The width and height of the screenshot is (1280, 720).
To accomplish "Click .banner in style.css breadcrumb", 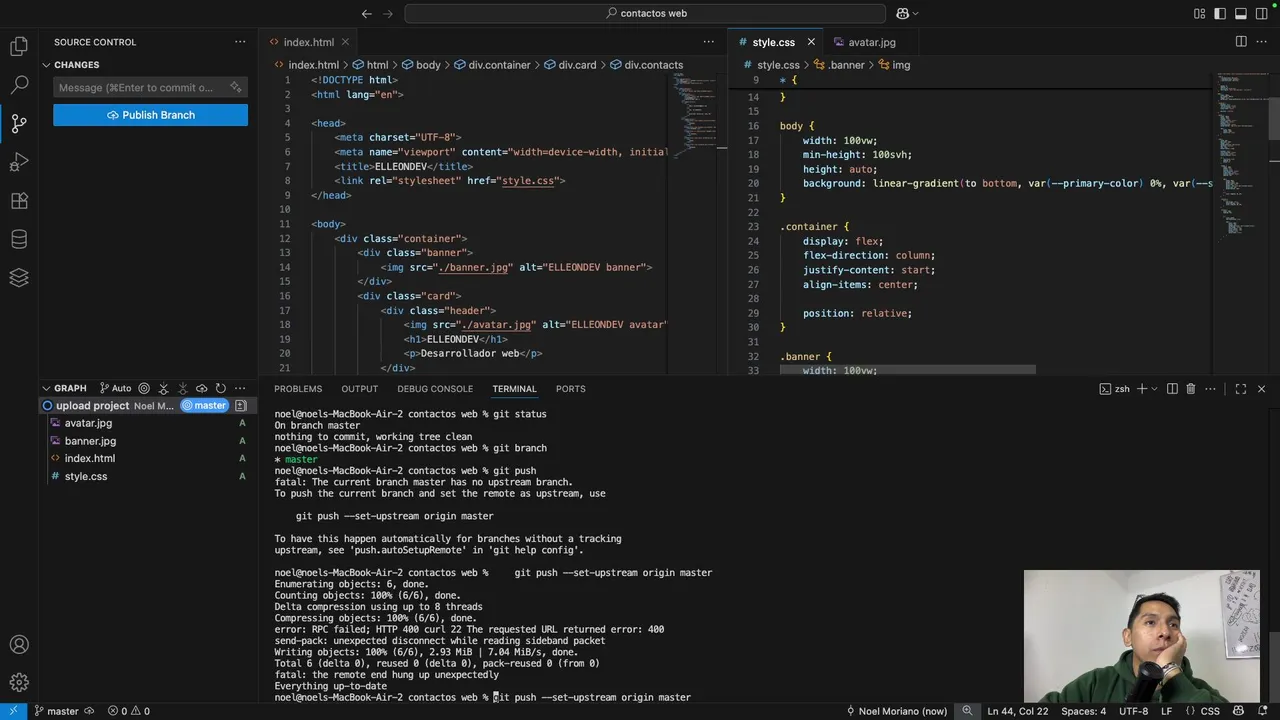I will coord(839,65).
